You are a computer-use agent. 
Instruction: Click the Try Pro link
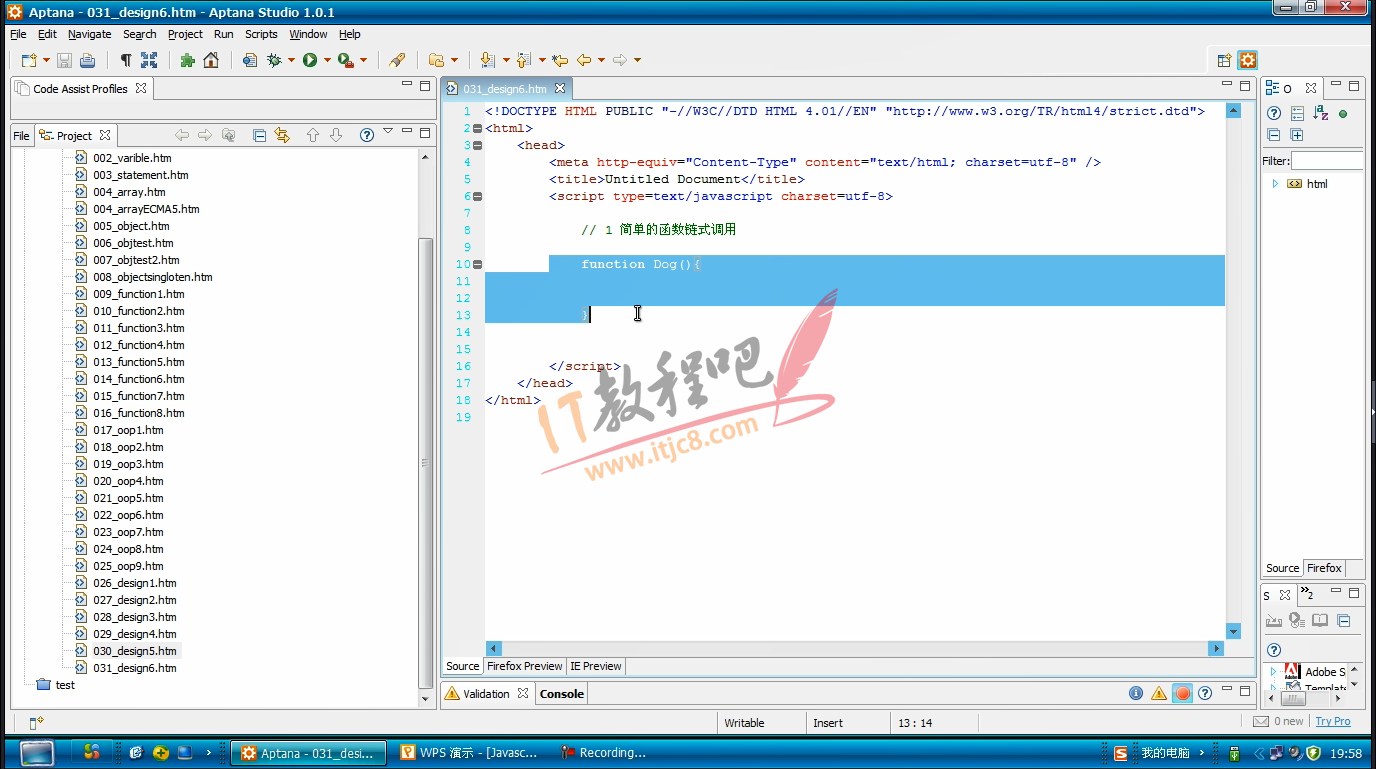[x=1333, y=721]
